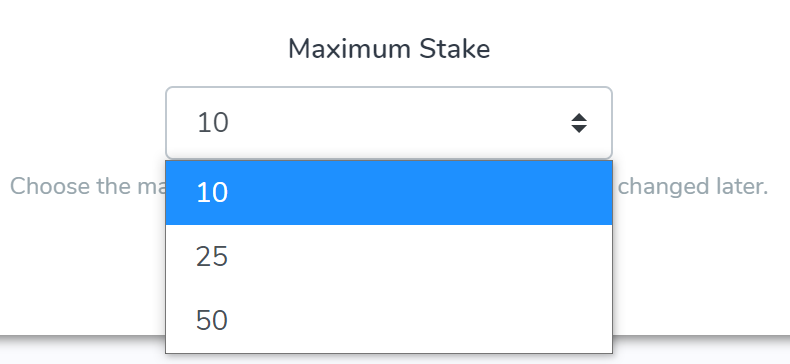Collapse the Maximum Stake dropdown box

[x=389, y=123]
